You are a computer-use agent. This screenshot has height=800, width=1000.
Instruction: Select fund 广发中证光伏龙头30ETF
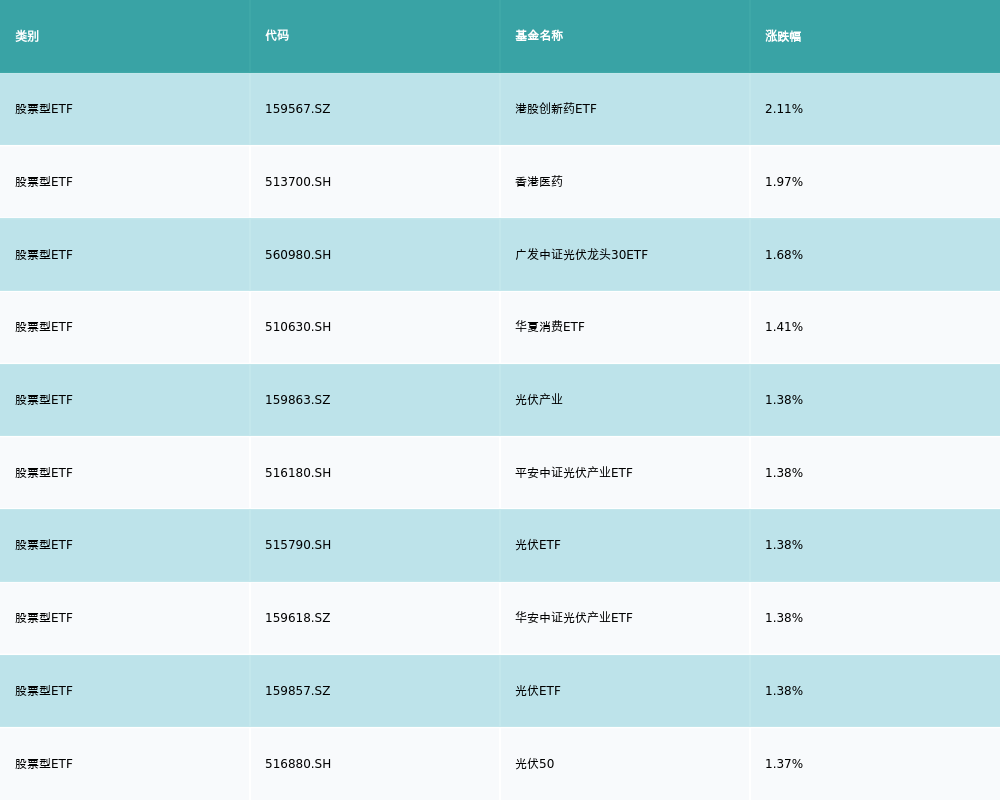[x=581, y=255]
